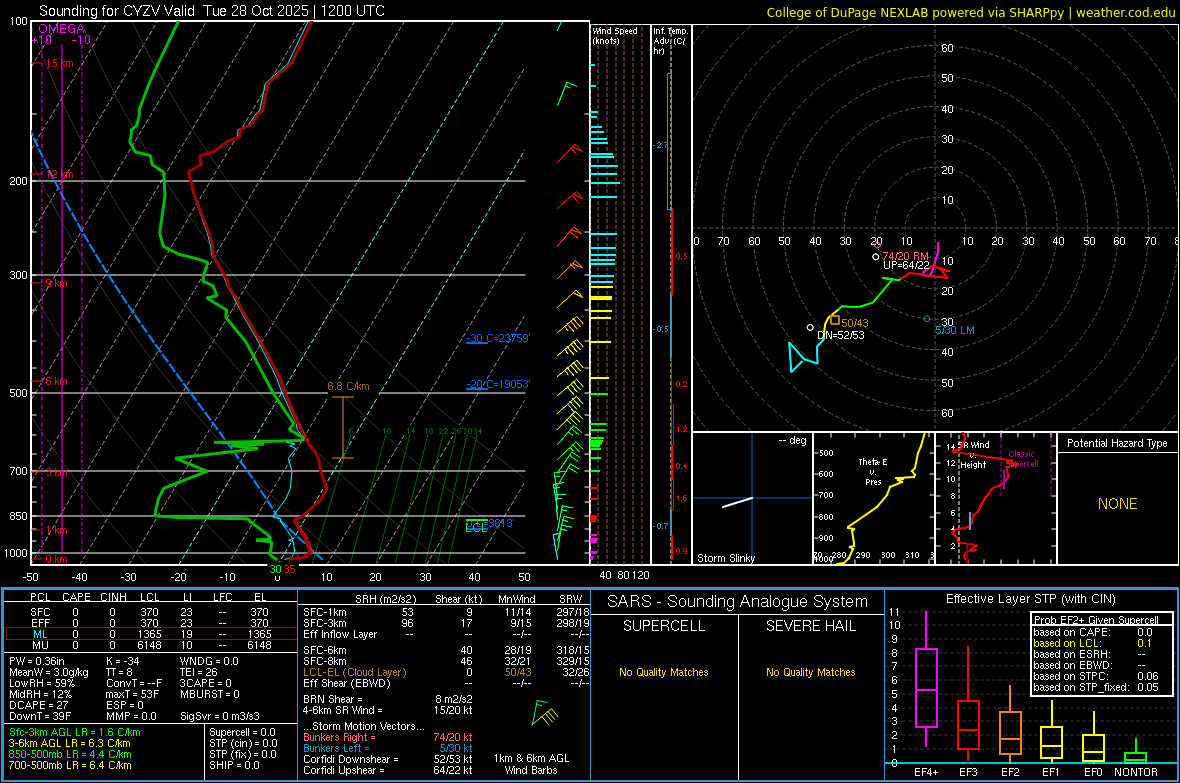Viewport: 1180px width, 783px height.
Task: Select the 'DN=52/53' hodograph label
Action: (x=841, y=335)
